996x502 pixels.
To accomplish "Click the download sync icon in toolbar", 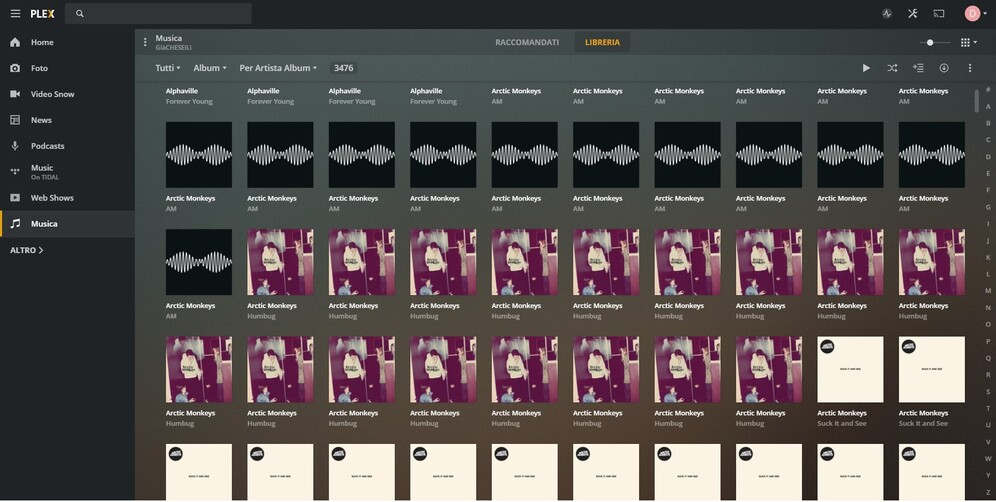I will click(x=944, y=68).
